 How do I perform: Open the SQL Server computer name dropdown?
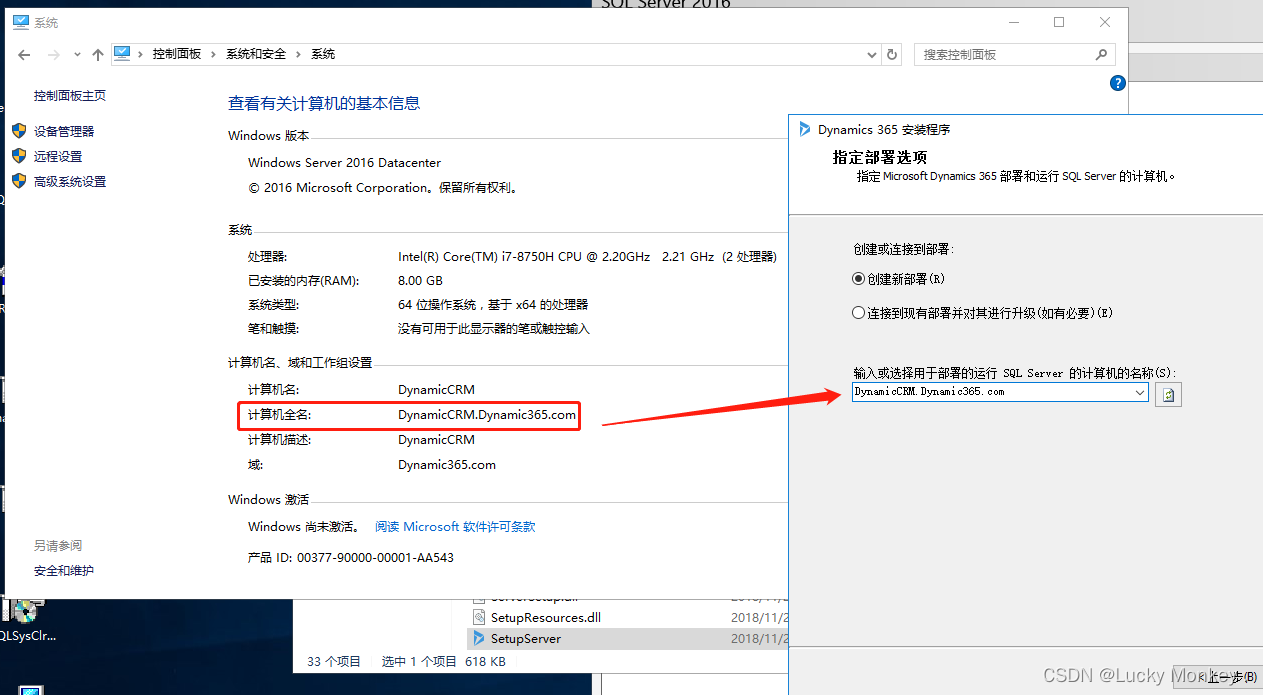pyautogui.click(x=1140, y=393)
